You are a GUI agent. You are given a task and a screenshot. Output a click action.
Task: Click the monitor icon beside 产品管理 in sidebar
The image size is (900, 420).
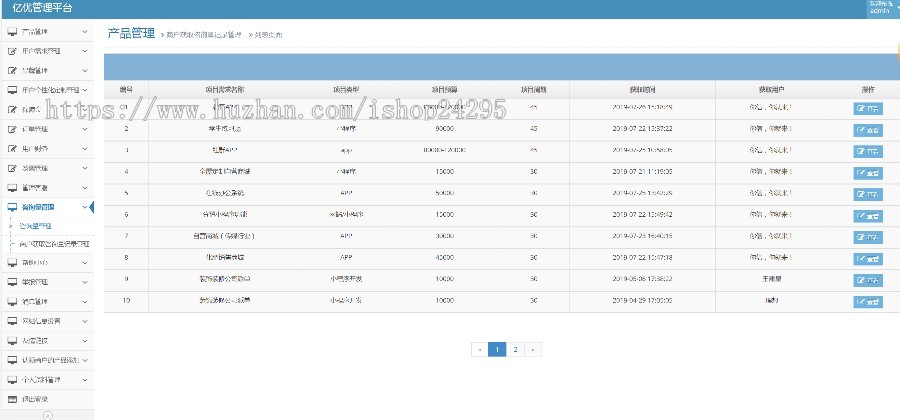point(12,32)
